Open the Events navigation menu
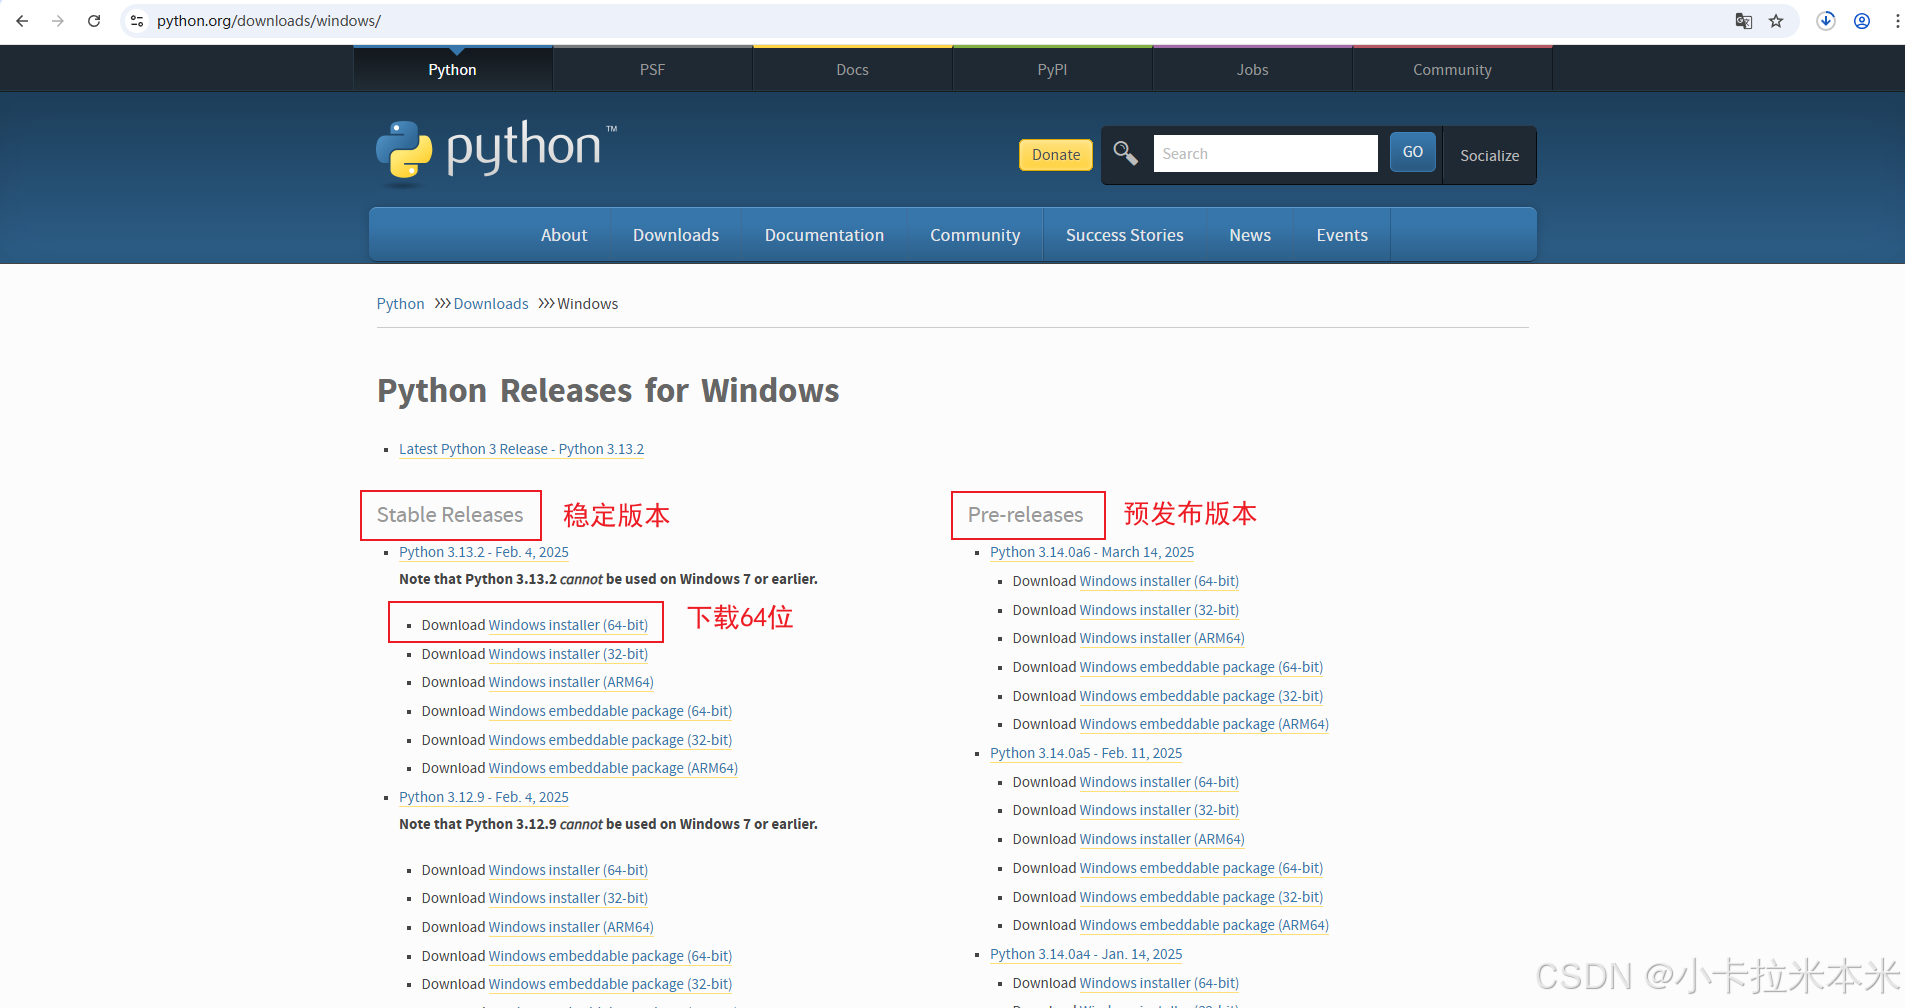The width and height of the screenshot is (1905, 1008). (1342, 235)
